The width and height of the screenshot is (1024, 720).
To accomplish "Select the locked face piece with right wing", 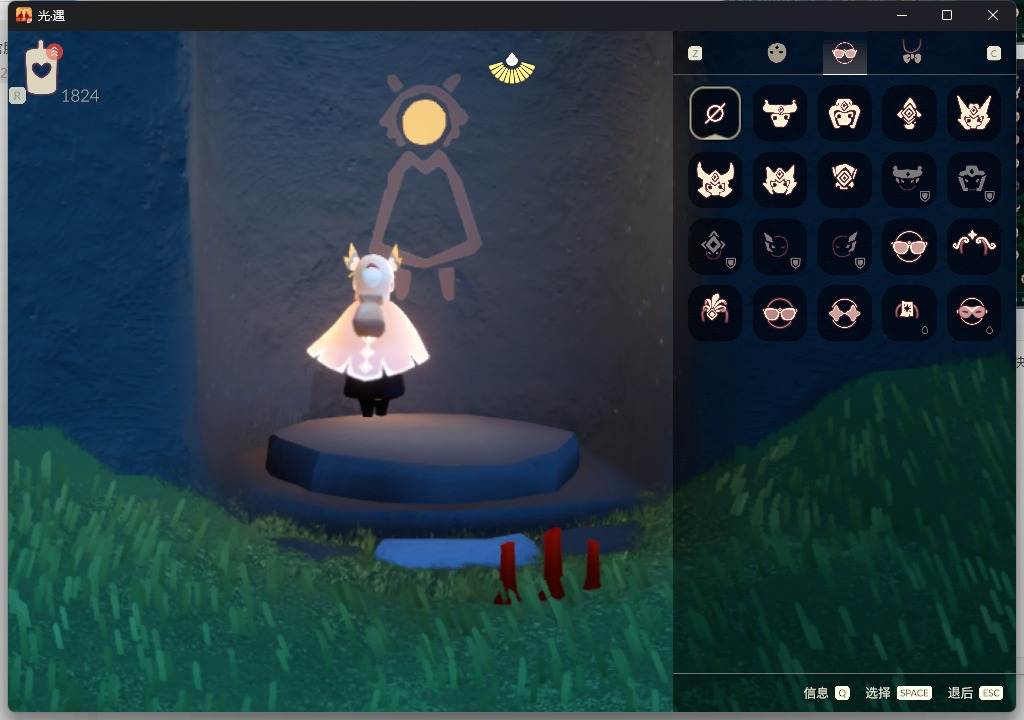I will (844, 246).
